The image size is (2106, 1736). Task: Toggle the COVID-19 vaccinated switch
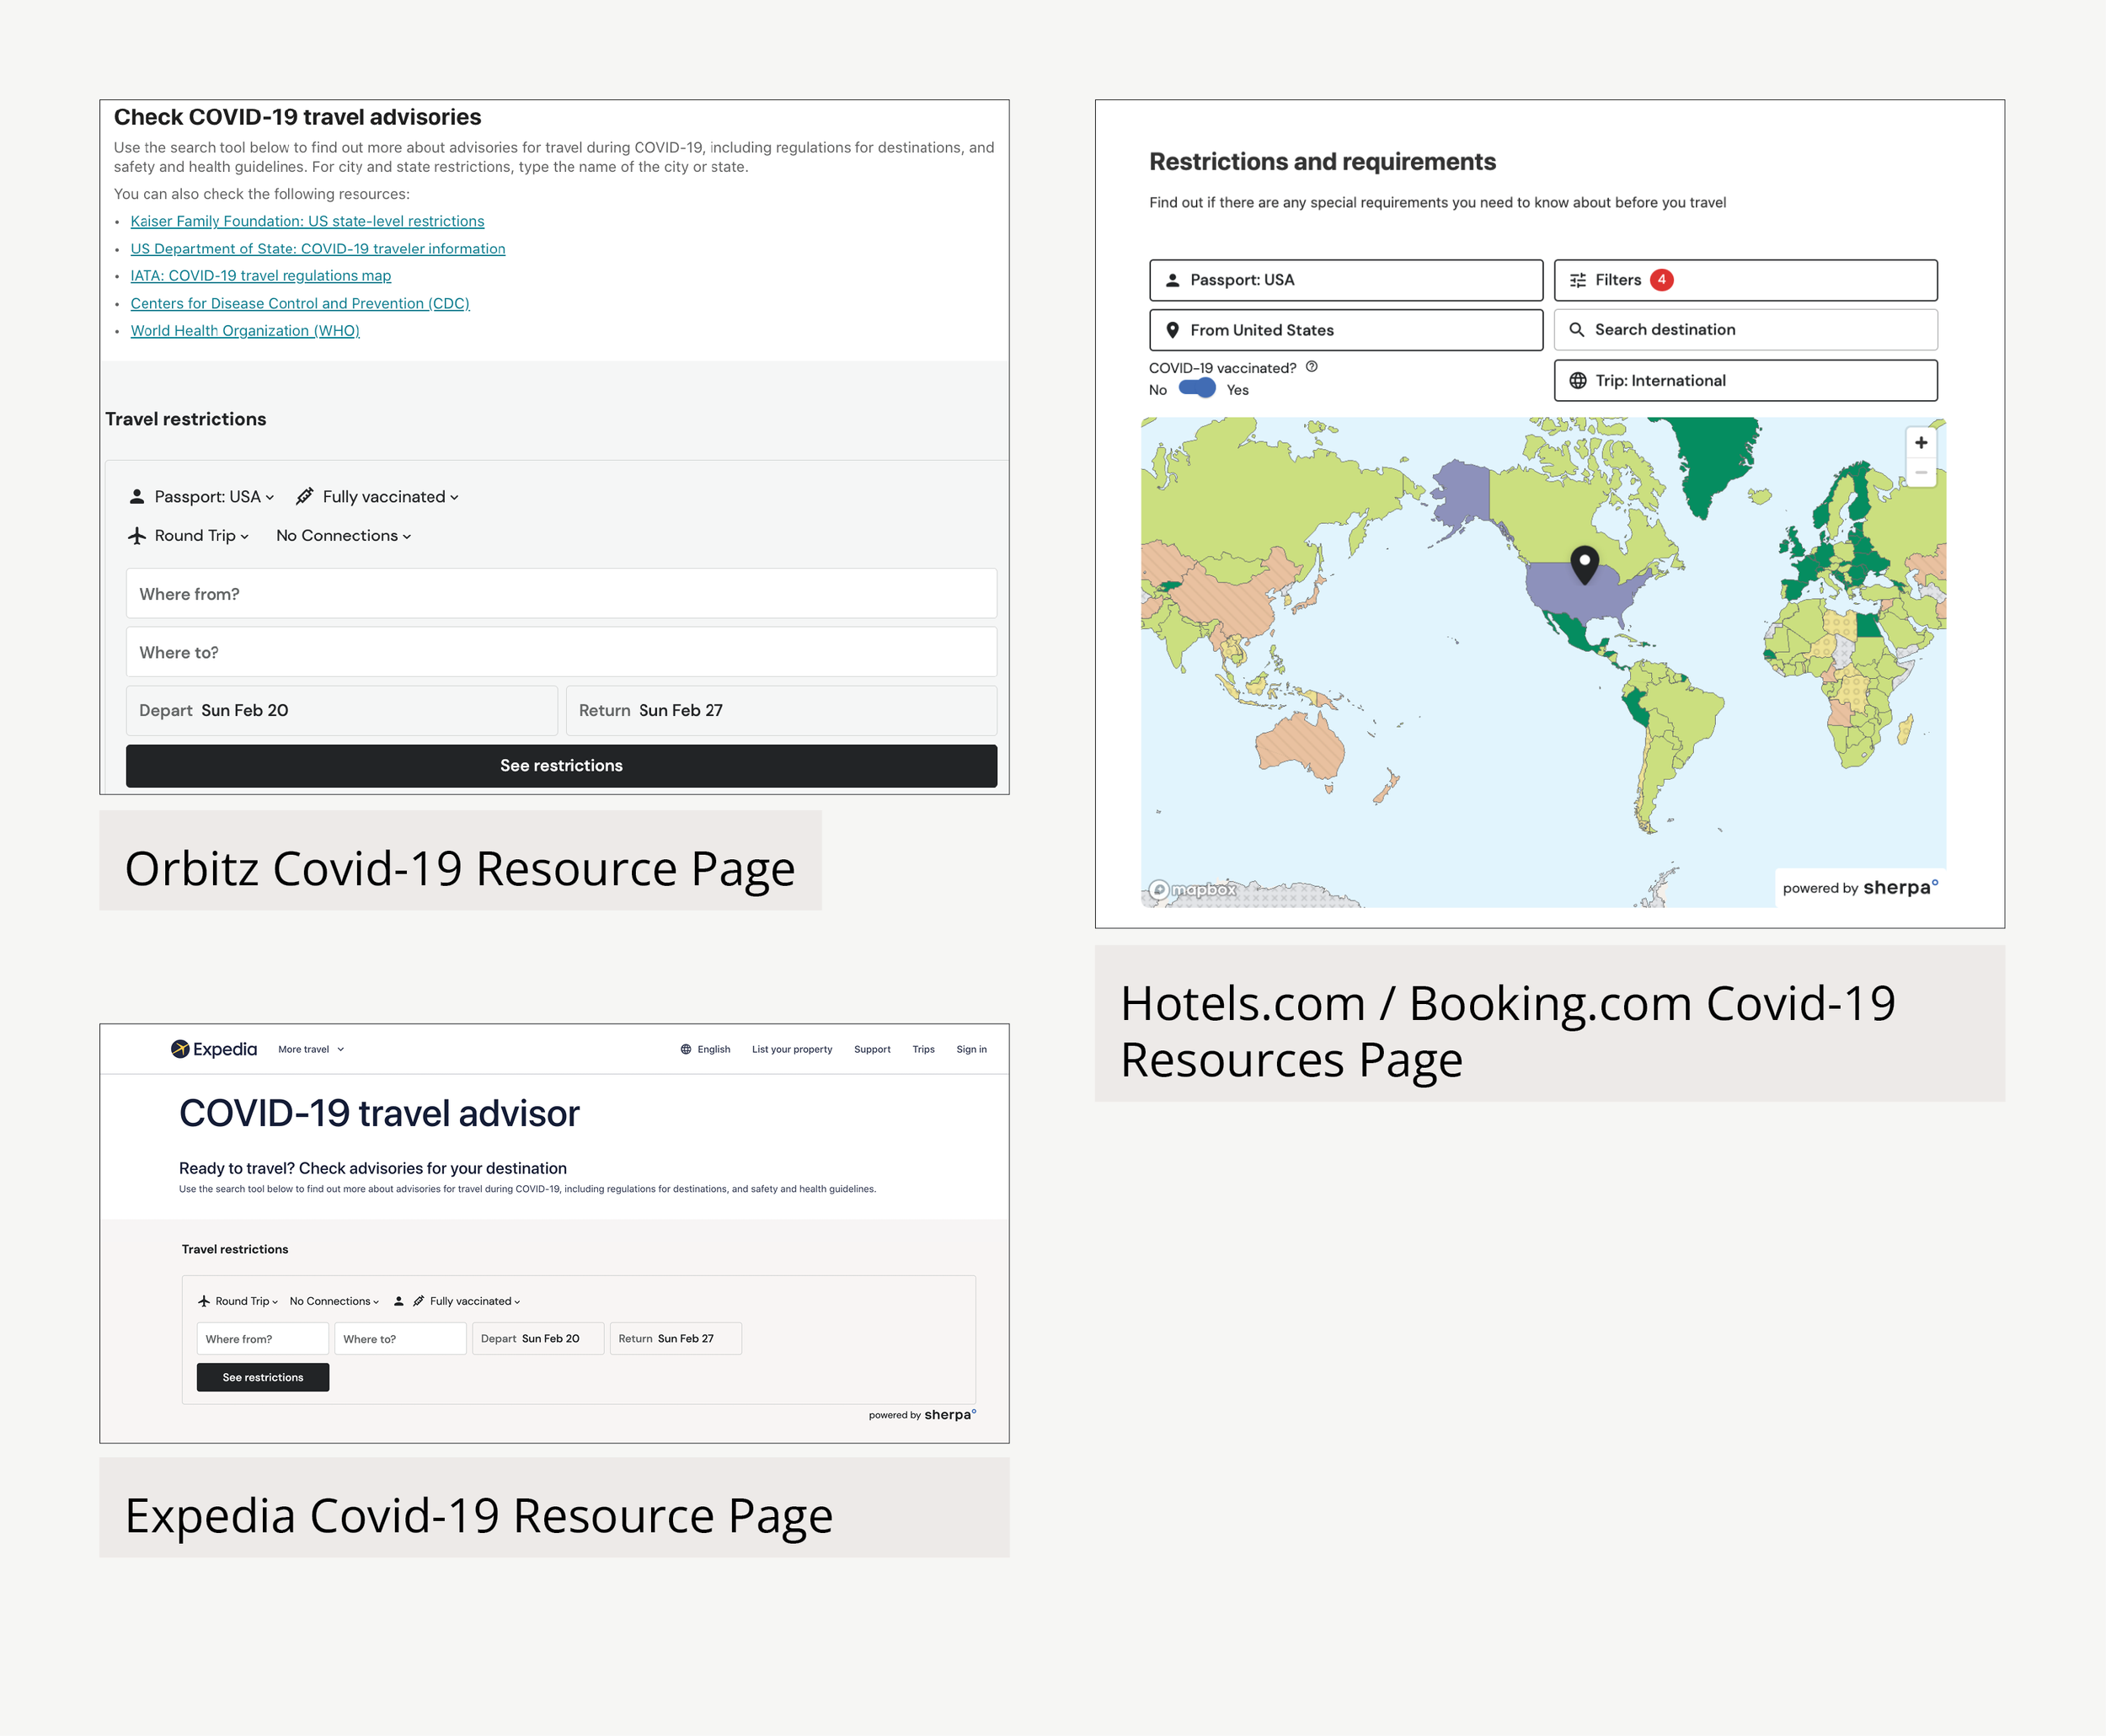(x=1196, y=389)
